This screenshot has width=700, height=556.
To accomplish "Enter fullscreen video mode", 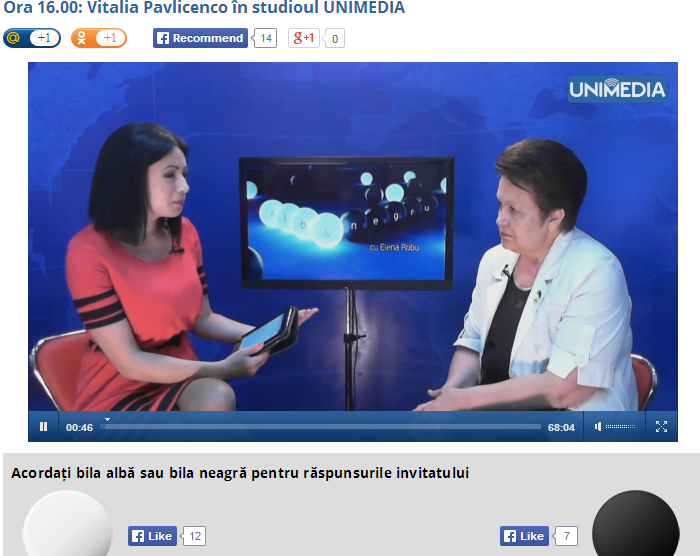I will coord(661,427).
